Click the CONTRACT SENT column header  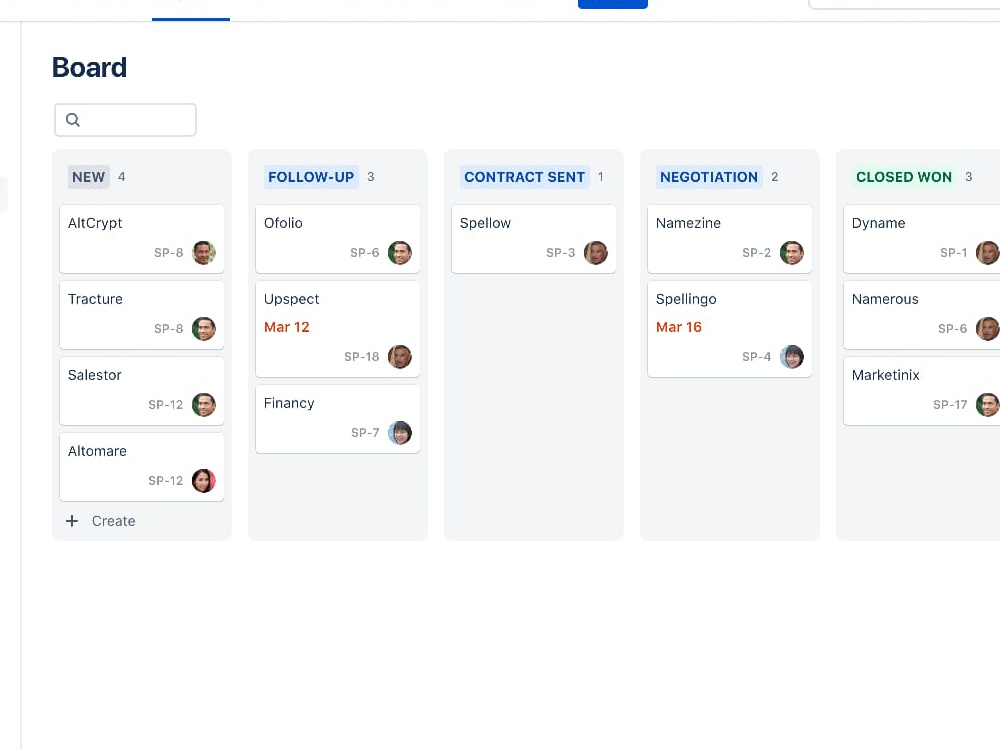pyautogui.click(x=524, y=177)
